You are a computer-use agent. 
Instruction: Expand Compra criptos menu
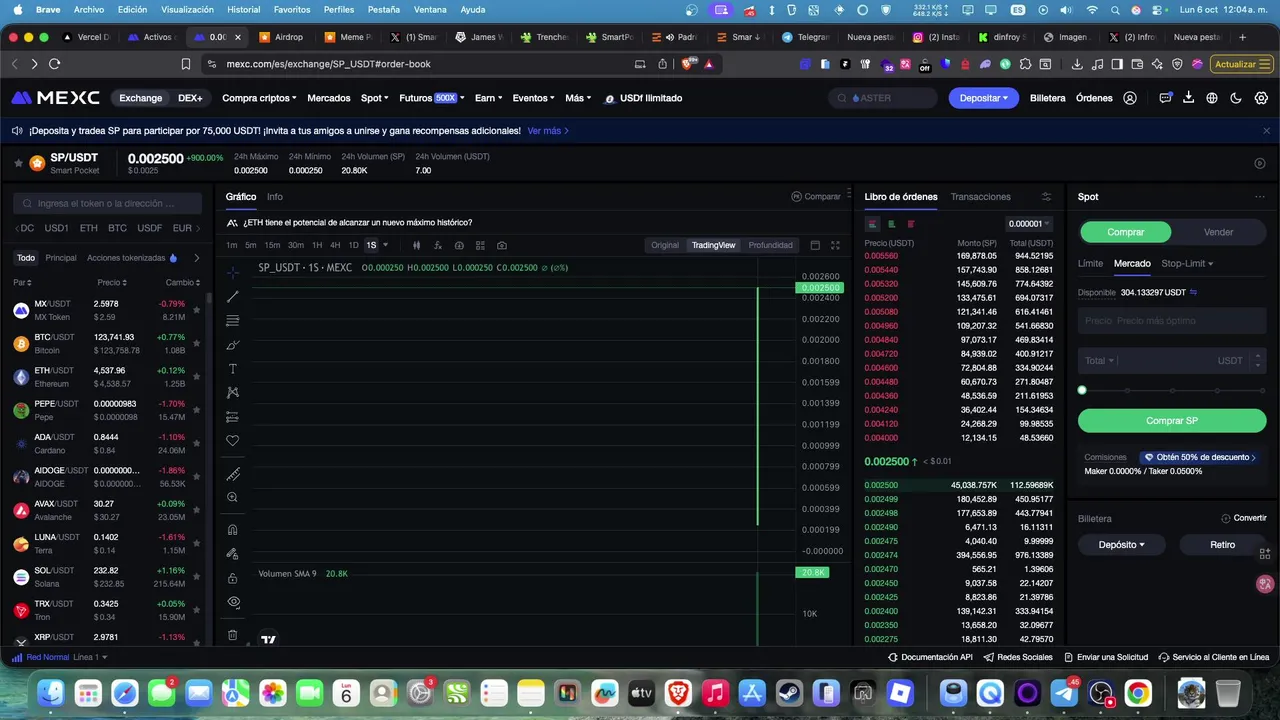(259, 98)
